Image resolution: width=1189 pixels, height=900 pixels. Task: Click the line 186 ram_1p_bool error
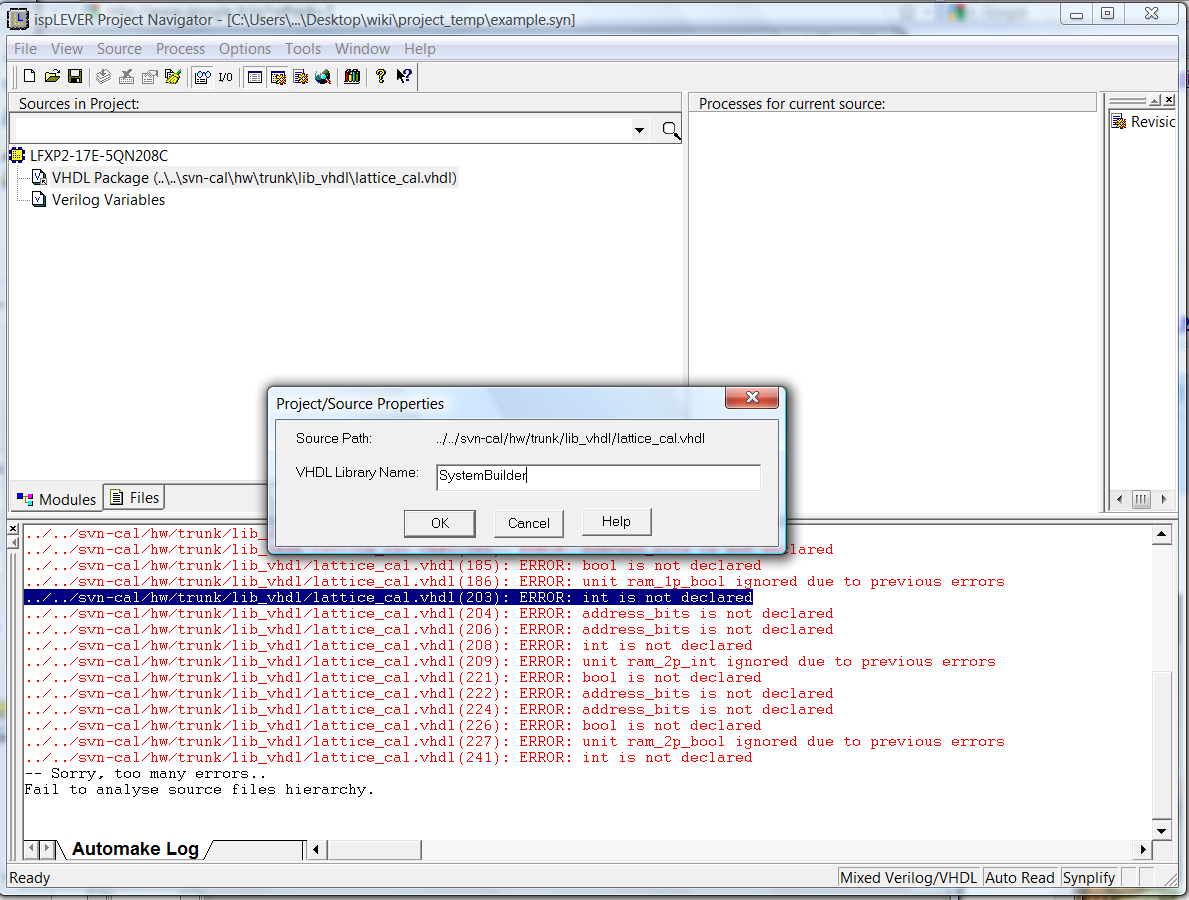515,582
